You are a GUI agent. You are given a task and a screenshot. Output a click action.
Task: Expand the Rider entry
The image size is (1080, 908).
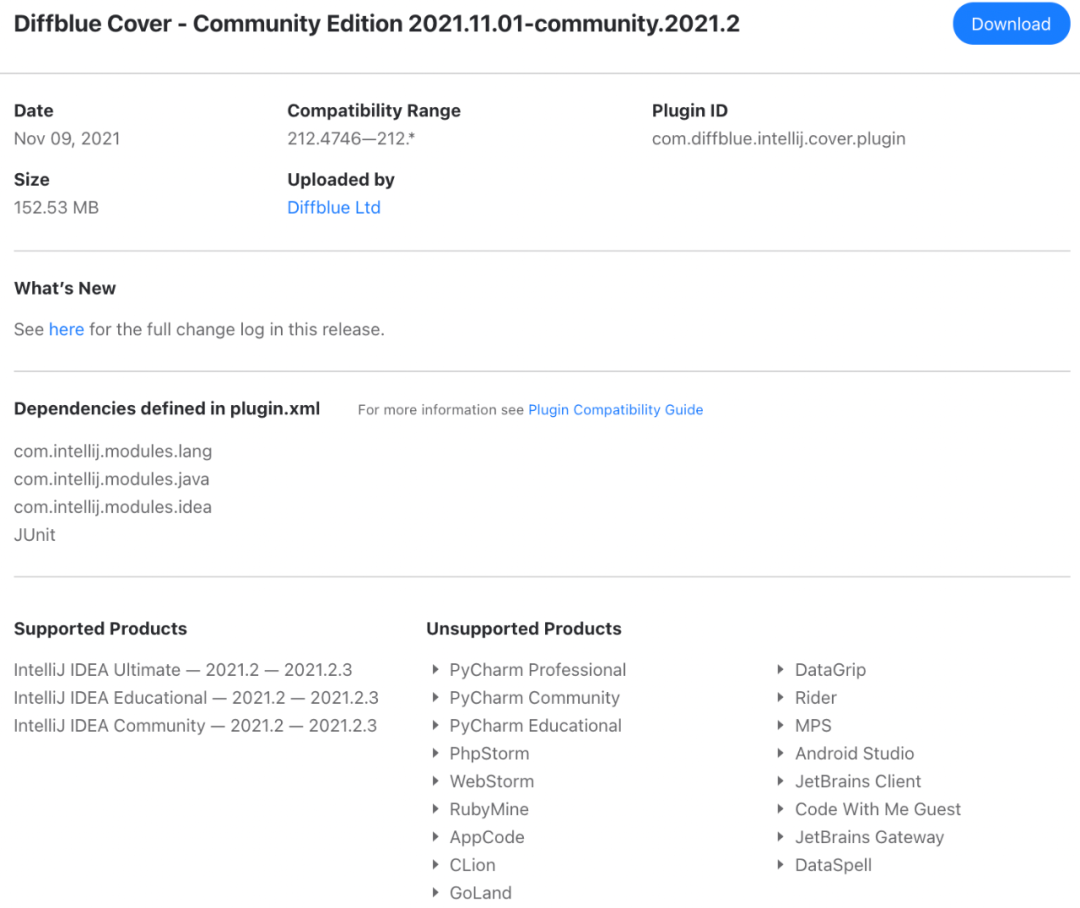pos(807,698)
